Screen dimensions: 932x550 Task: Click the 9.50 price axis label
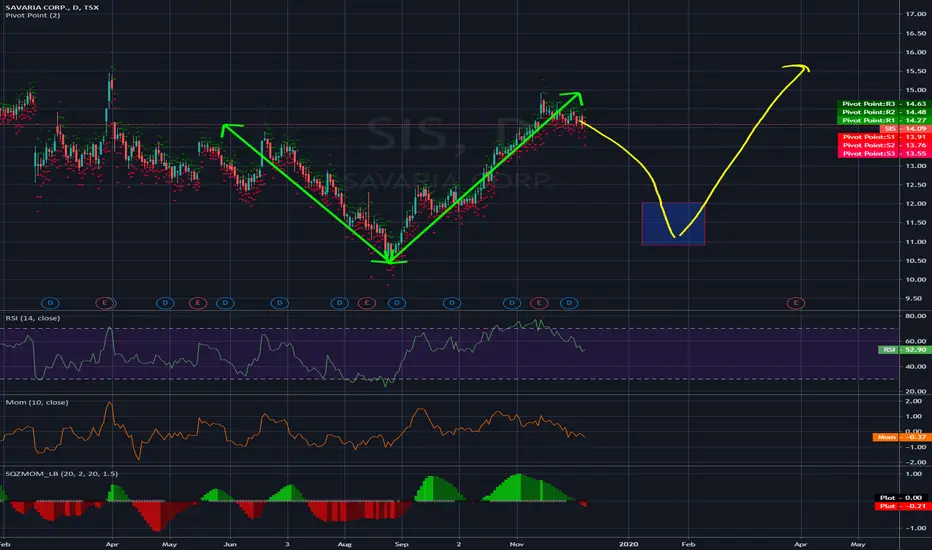[916, 299]
